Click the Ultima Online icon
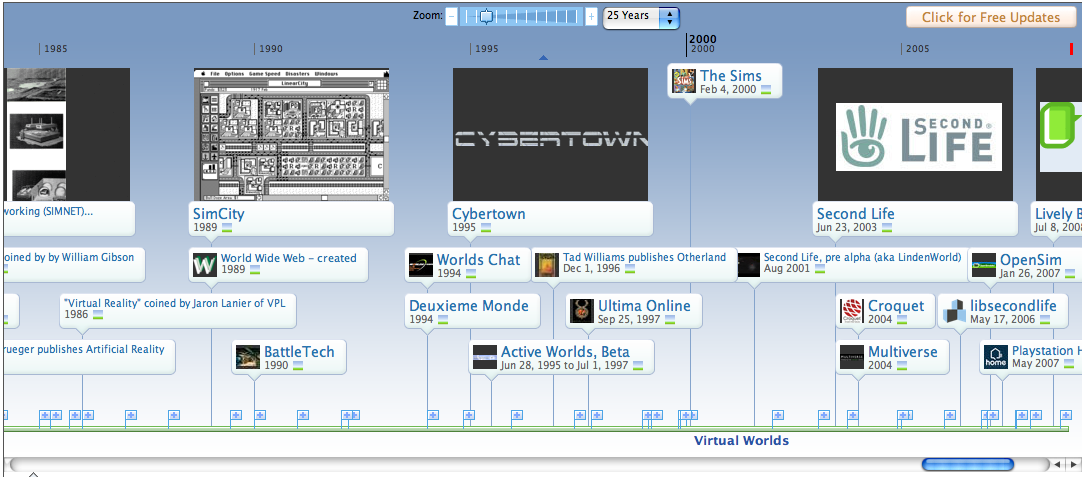The height and width of the screenshot is (477, 1082). 582,311
